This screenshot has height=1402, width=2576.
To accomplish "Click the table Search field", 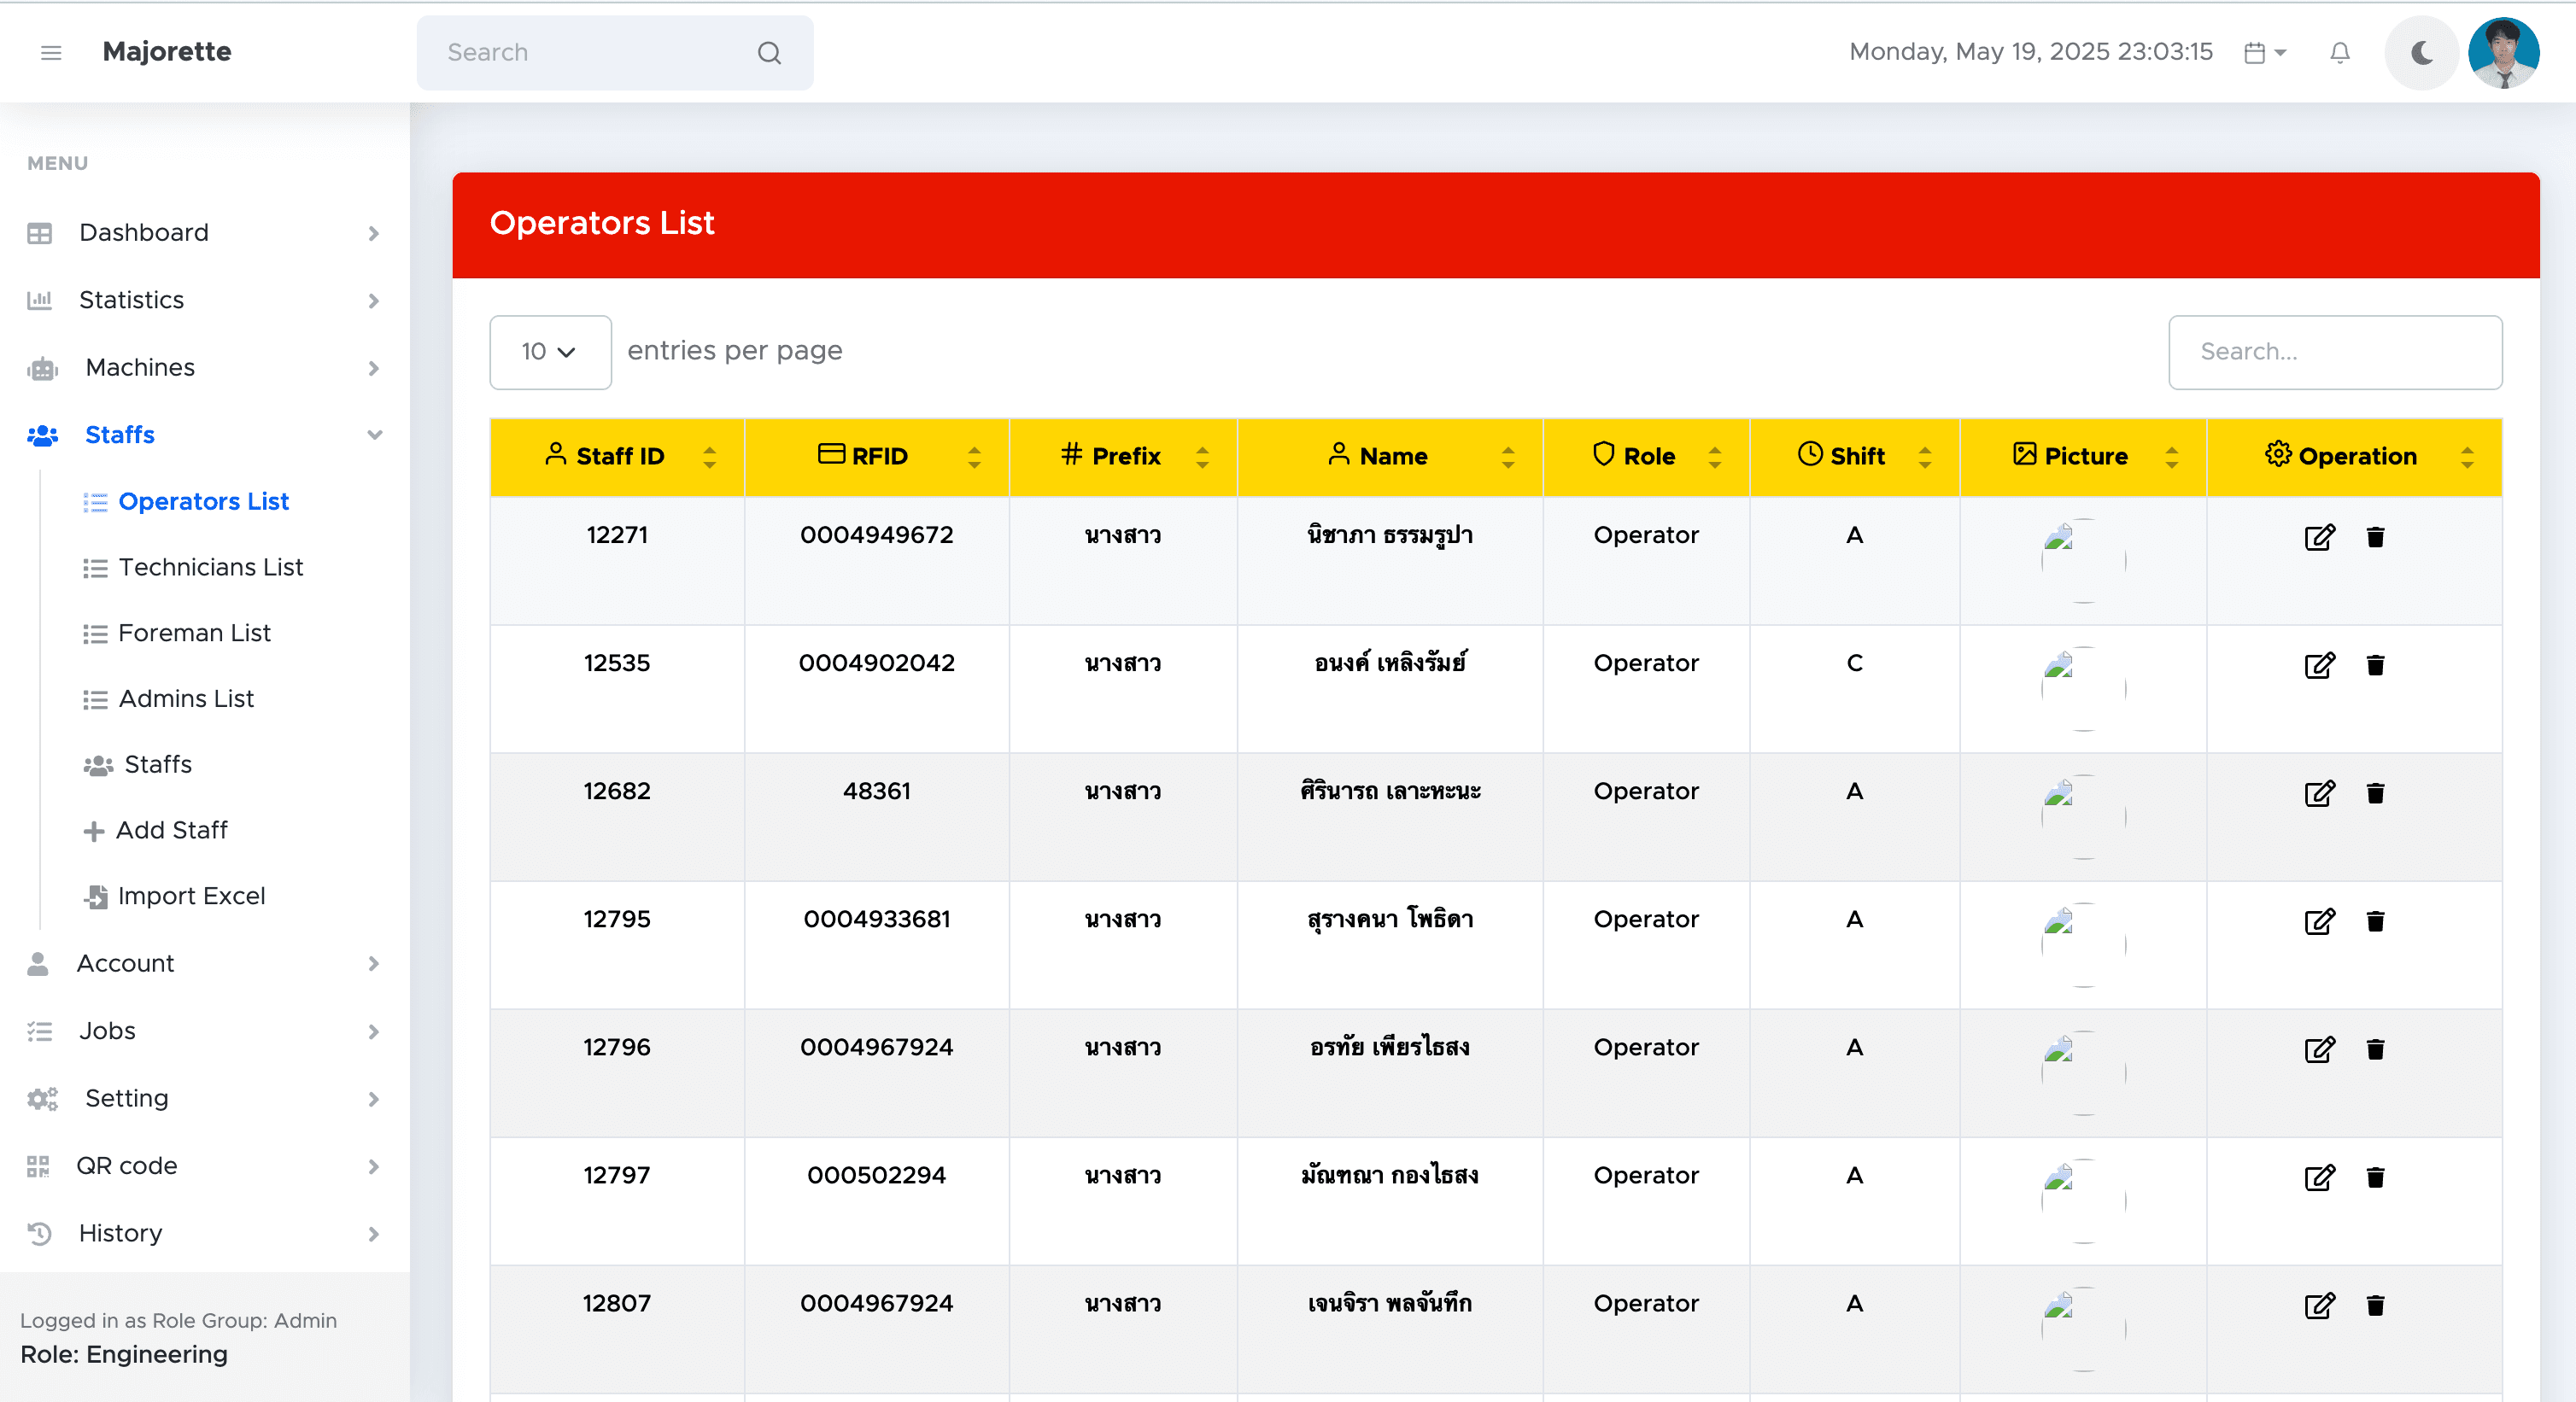I will pyautogui.click(x=2334, y=352).
